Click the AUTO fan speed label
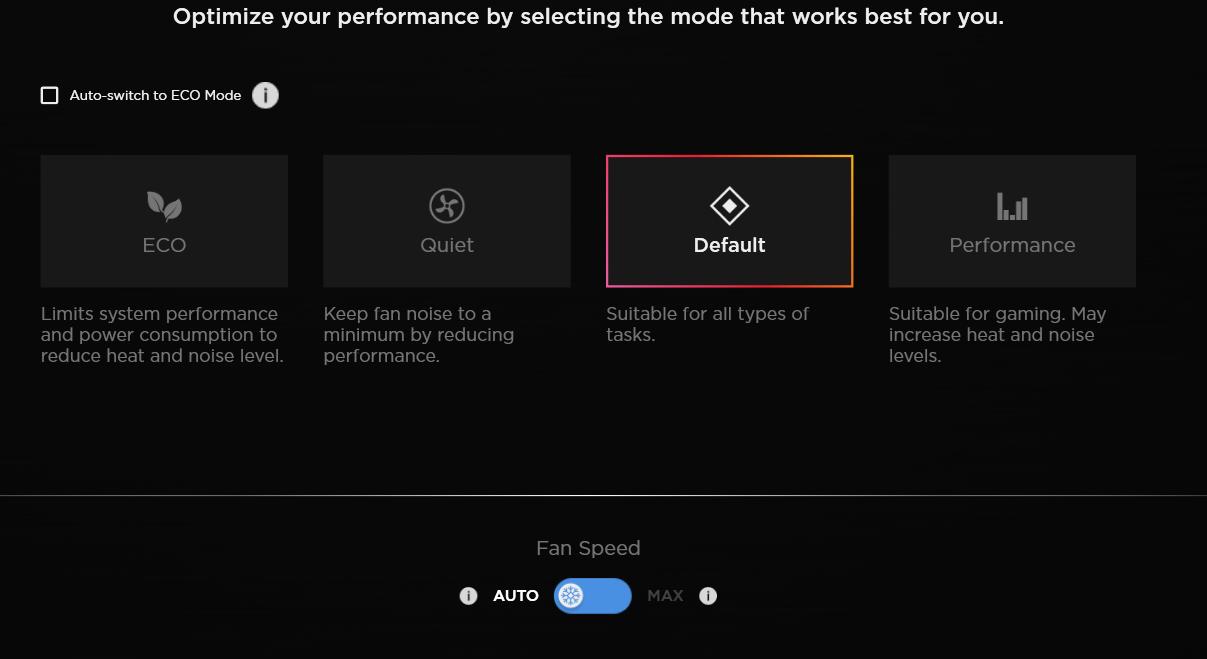Viewport: 1207px width, 659px height. point(516,596)
